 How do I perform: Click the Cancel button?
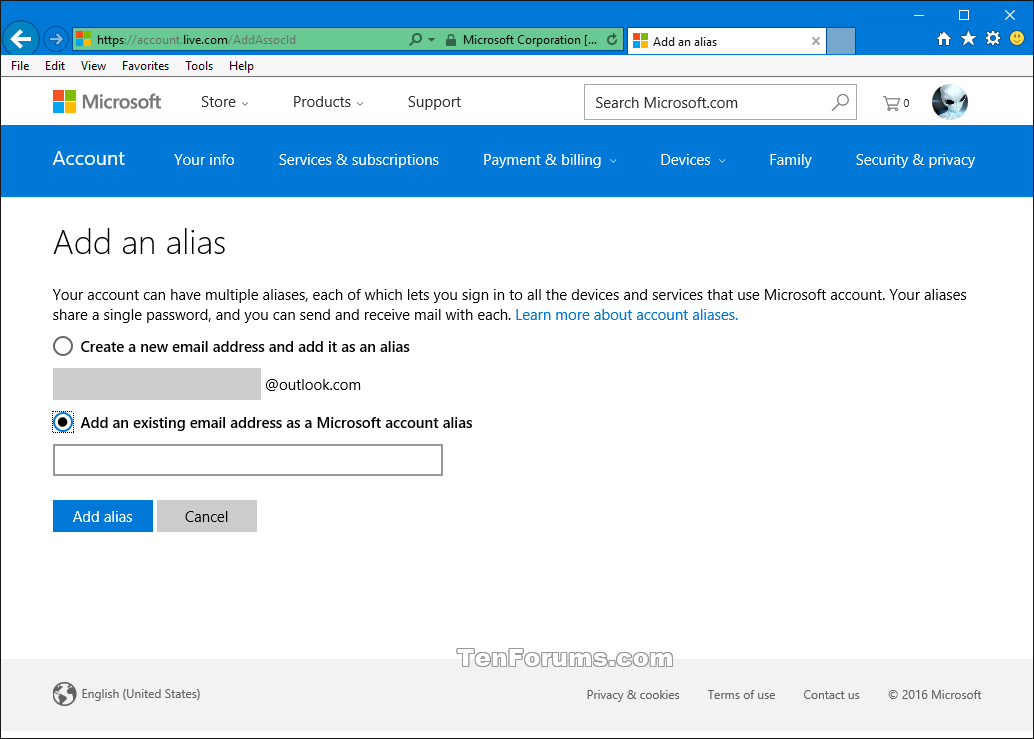pyautogui.click(x=206, y=516)
